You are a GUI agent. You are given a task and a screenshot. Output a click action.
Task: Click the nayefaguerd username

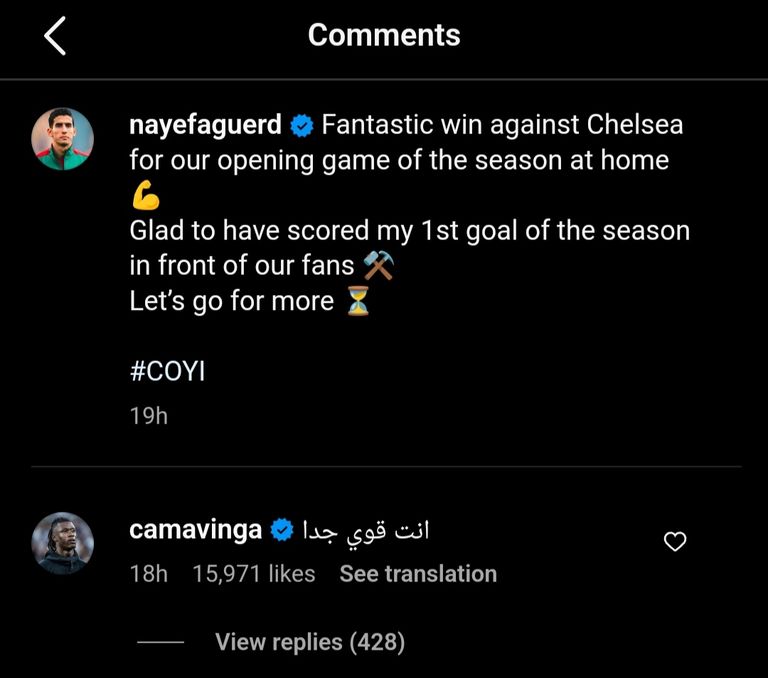(205, 127)
